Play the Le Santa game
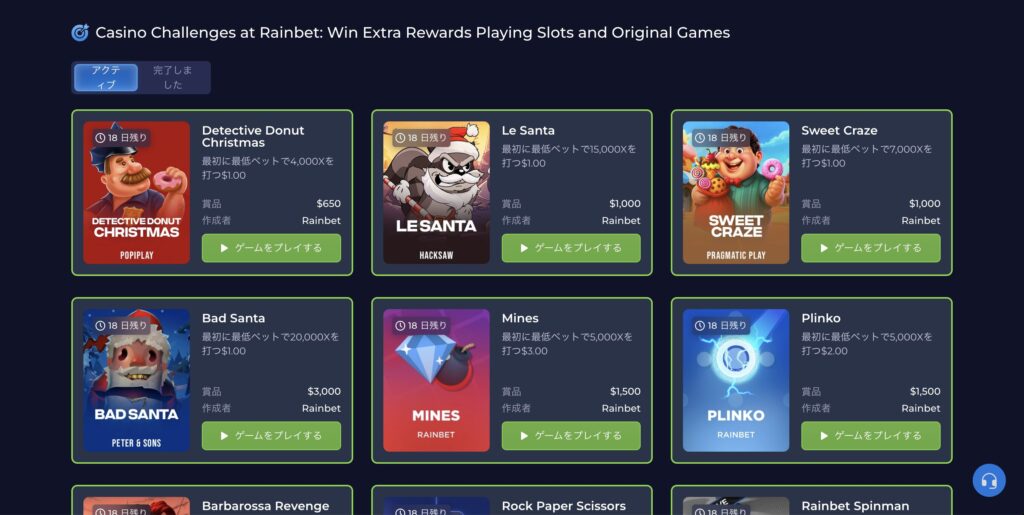The height and width of the screenshot is (515, 1024). (571, 248)
